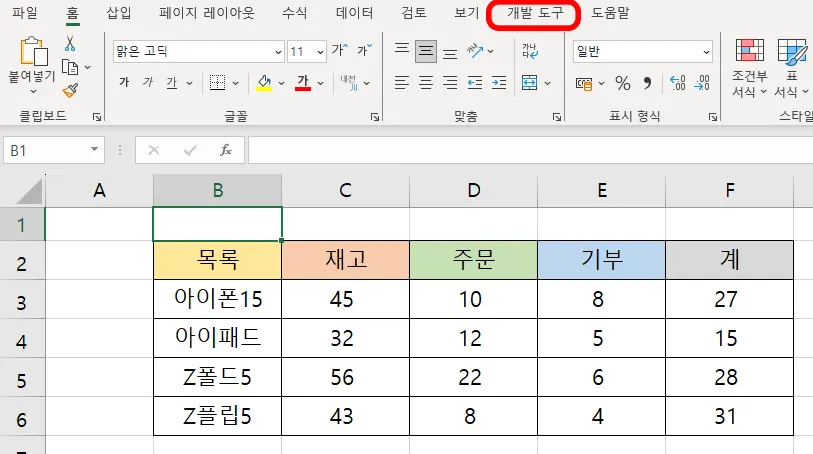Click merge and center icon
This screenshot has width=813, height=454.
[x=529, y=82]
